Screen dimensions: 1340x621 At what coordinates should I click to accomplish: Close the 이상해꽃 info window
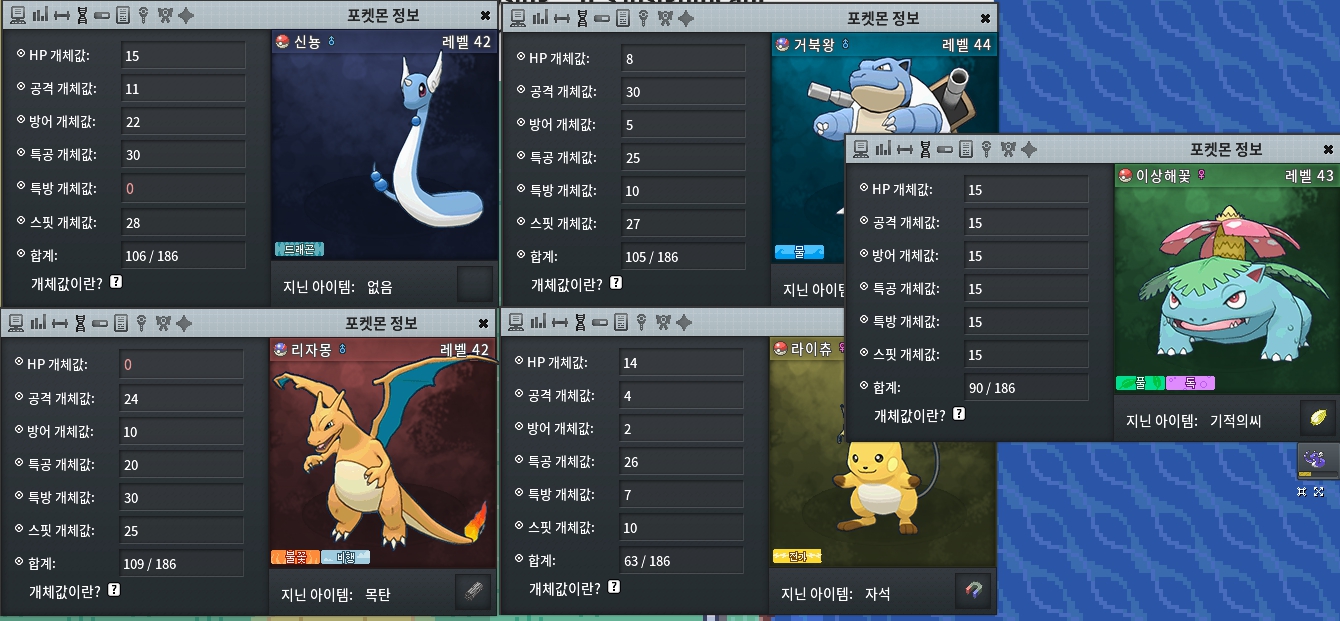pos(1328,149)
